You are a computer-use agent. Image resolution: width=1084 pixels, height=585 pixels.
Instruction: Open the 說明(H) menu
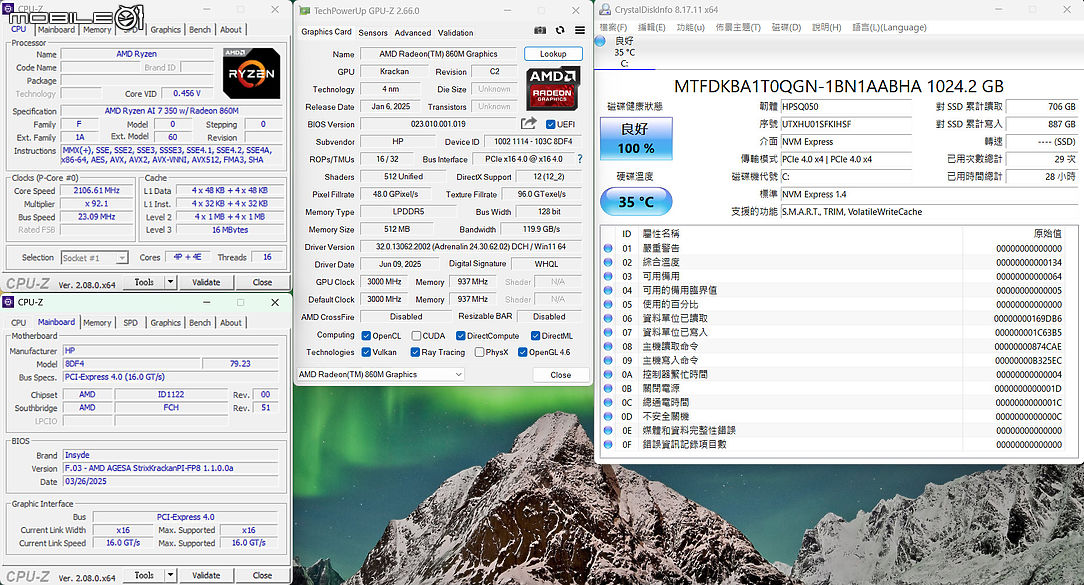click(827, 27)
